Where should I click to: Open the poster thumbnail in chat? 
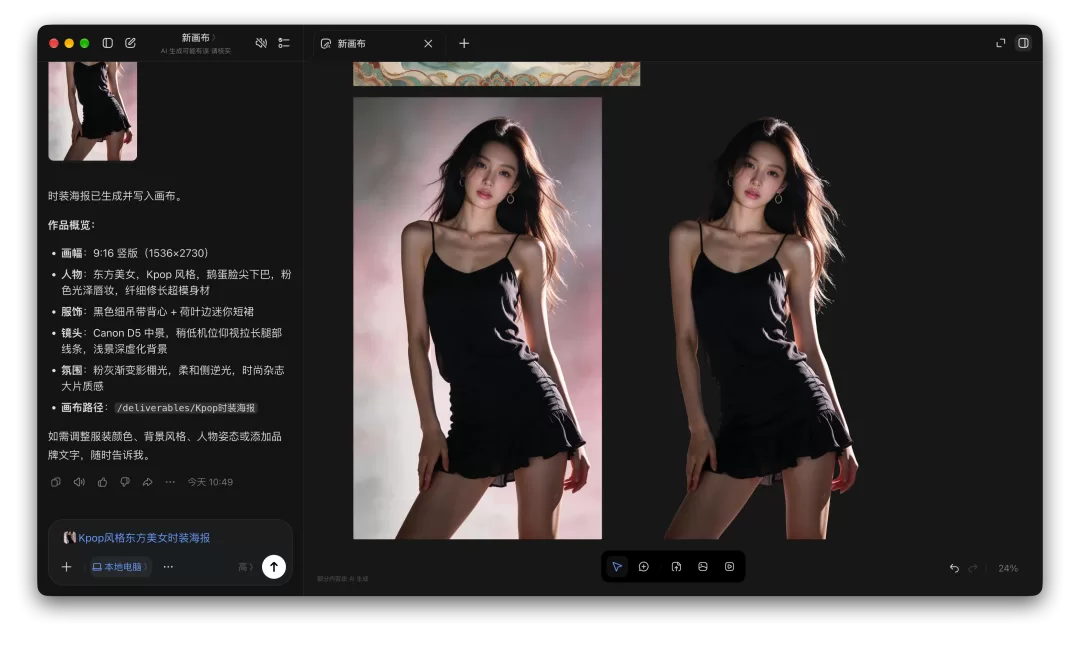coord(92,111)
